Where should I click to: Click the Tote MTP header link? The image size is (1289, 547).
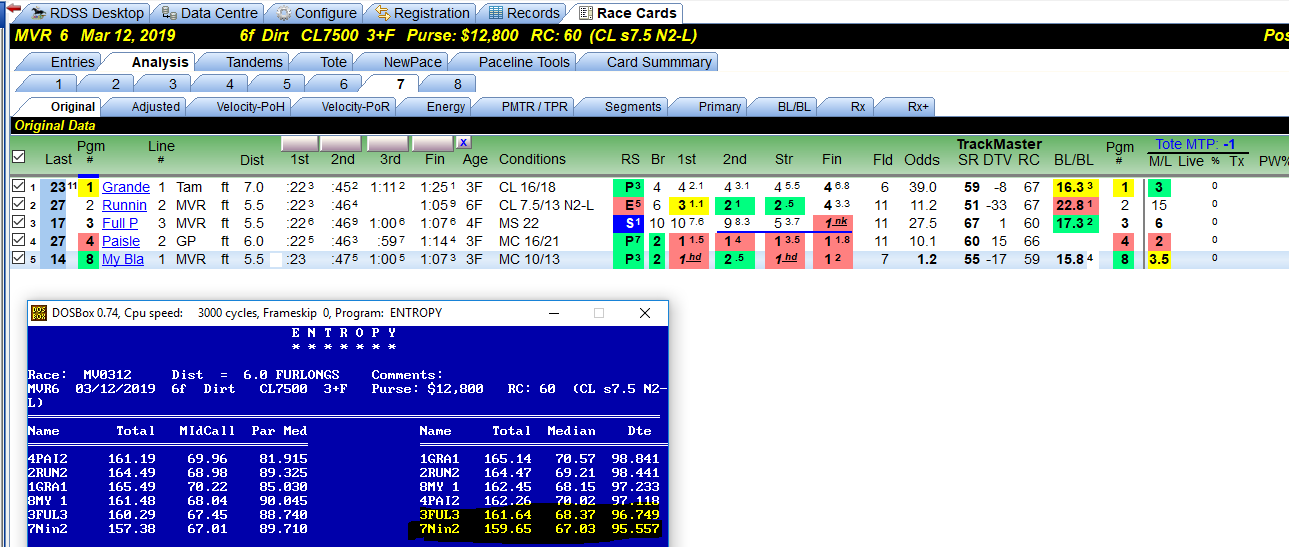point(1197,144)
